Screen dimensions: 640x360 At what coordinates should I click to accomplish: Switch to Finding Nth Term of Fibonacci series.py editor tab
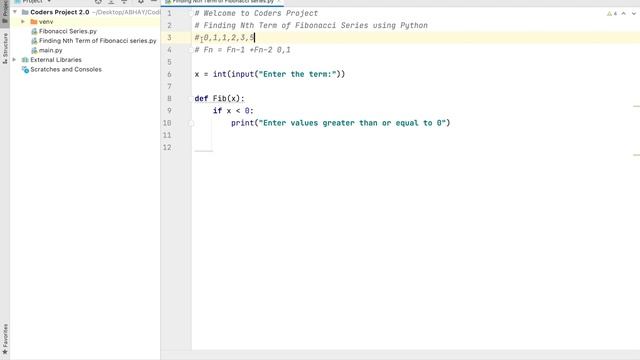pyautogui.click(x=222, y=2)
